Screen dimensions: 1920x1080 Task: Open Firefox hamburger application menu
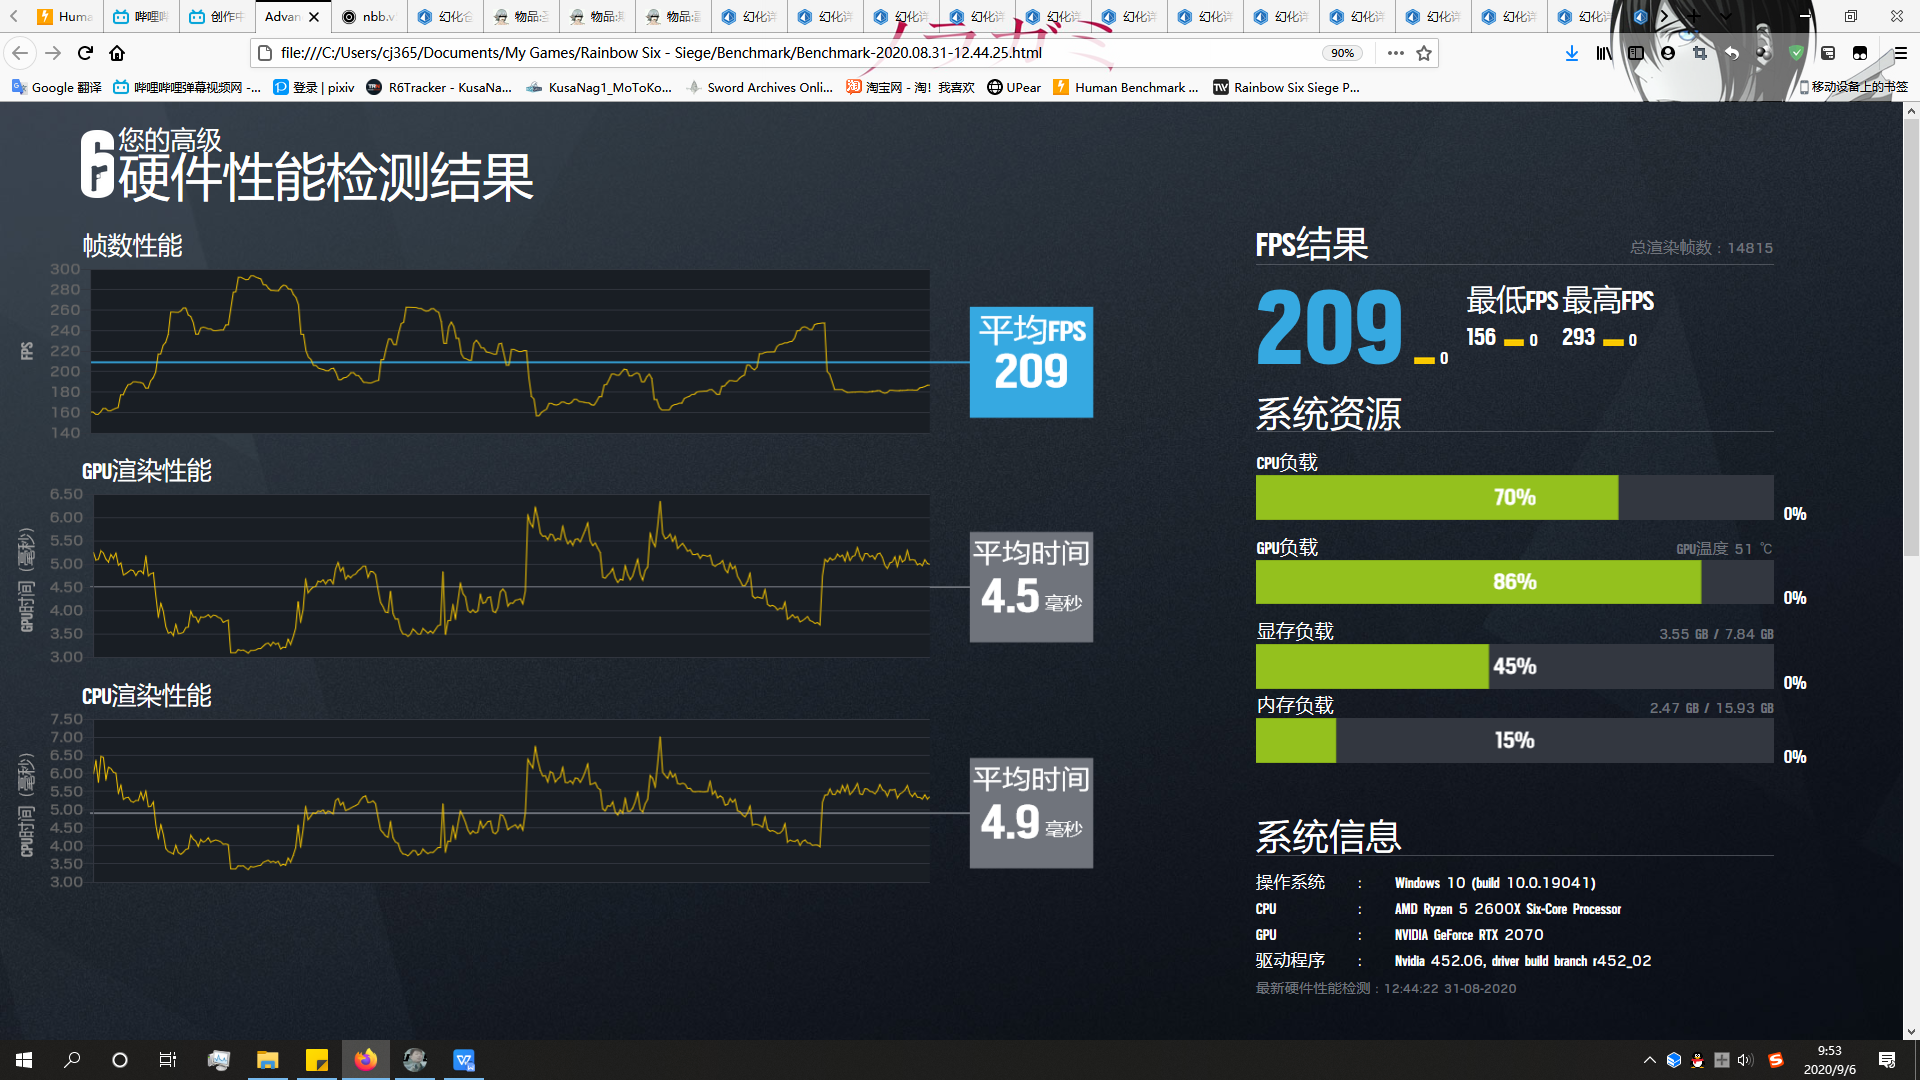[x=1900, y=53]
